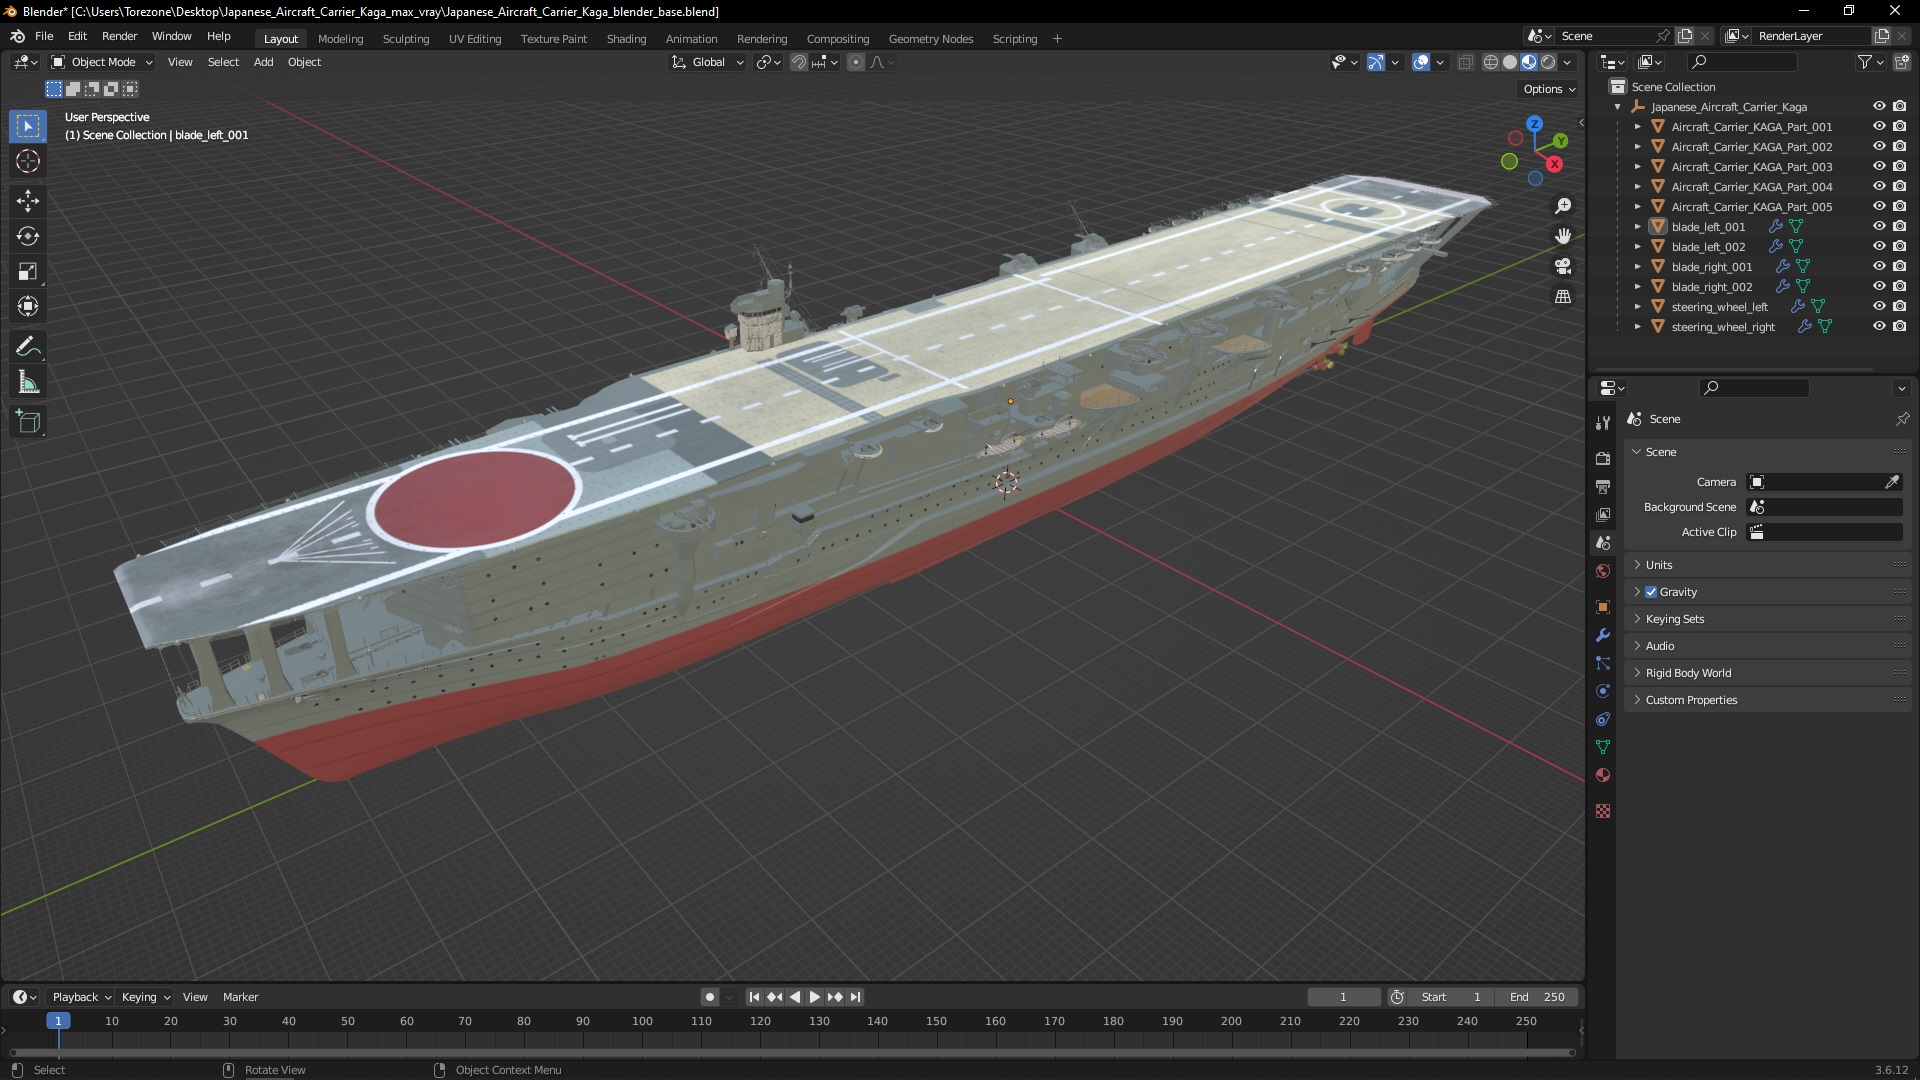Open the Playback dropdown
The width and height of the screenshot is (1920, 1080).
(81, 997)
